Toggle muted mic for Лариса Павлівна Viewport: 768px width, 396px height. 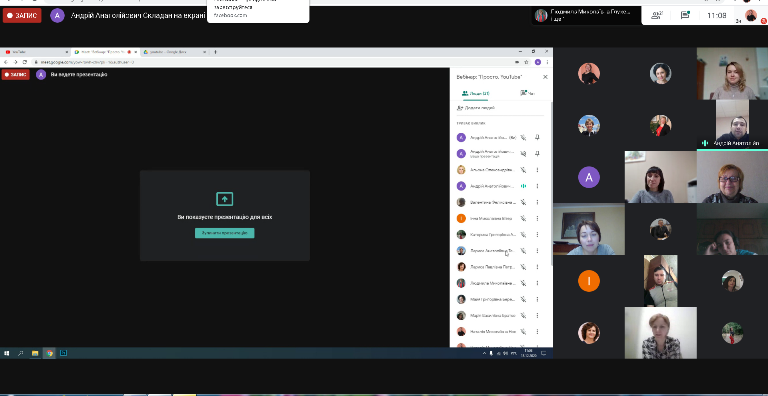tap(523, 267)
